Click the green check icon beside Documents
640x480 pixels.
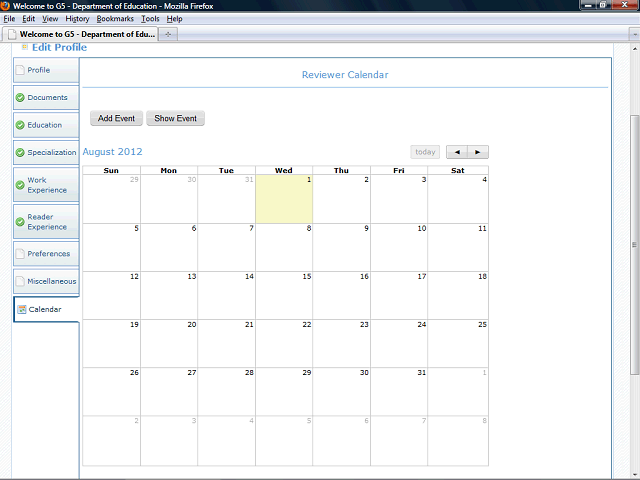coord(20,98)
